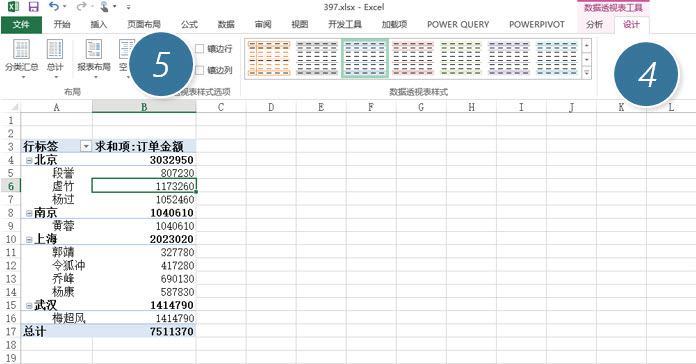This screenshot has width=696, height=364.
Task: Select the 令狐冲 row label
Action: coord(68,265)
